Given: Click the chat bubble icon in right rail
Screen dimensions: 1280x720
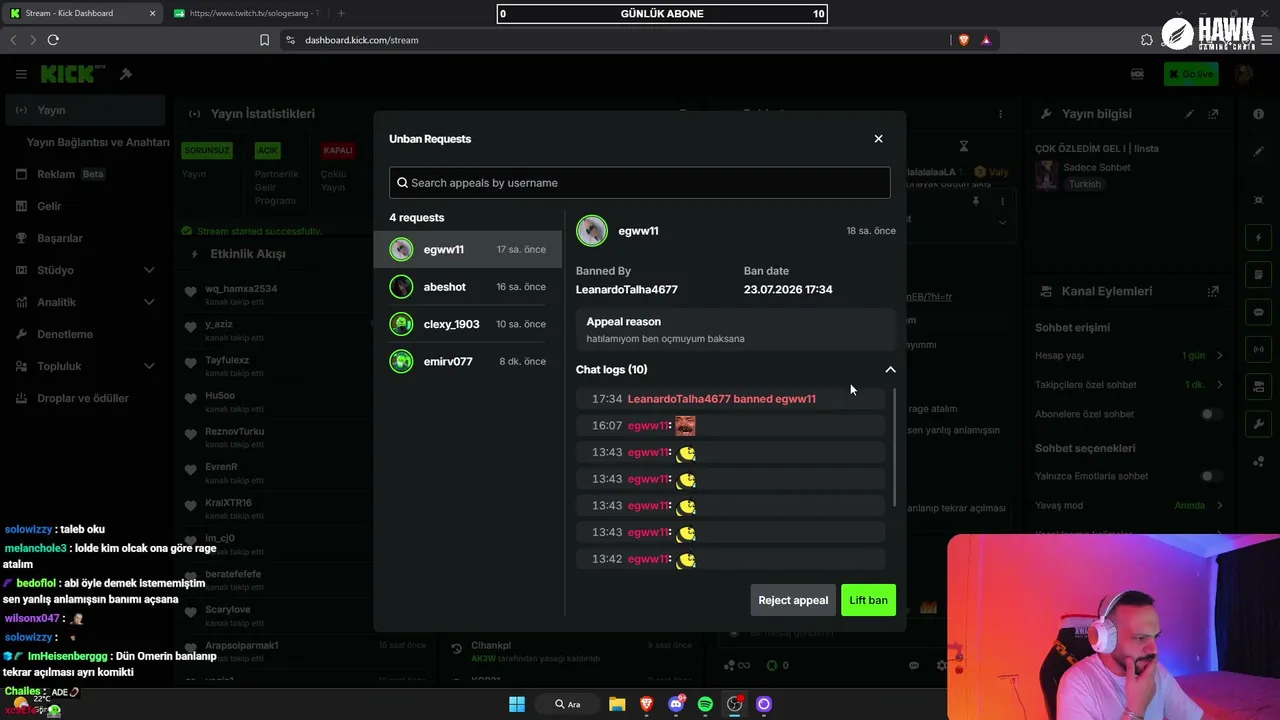Looking at the screenshot, I should click(1258, 312).
